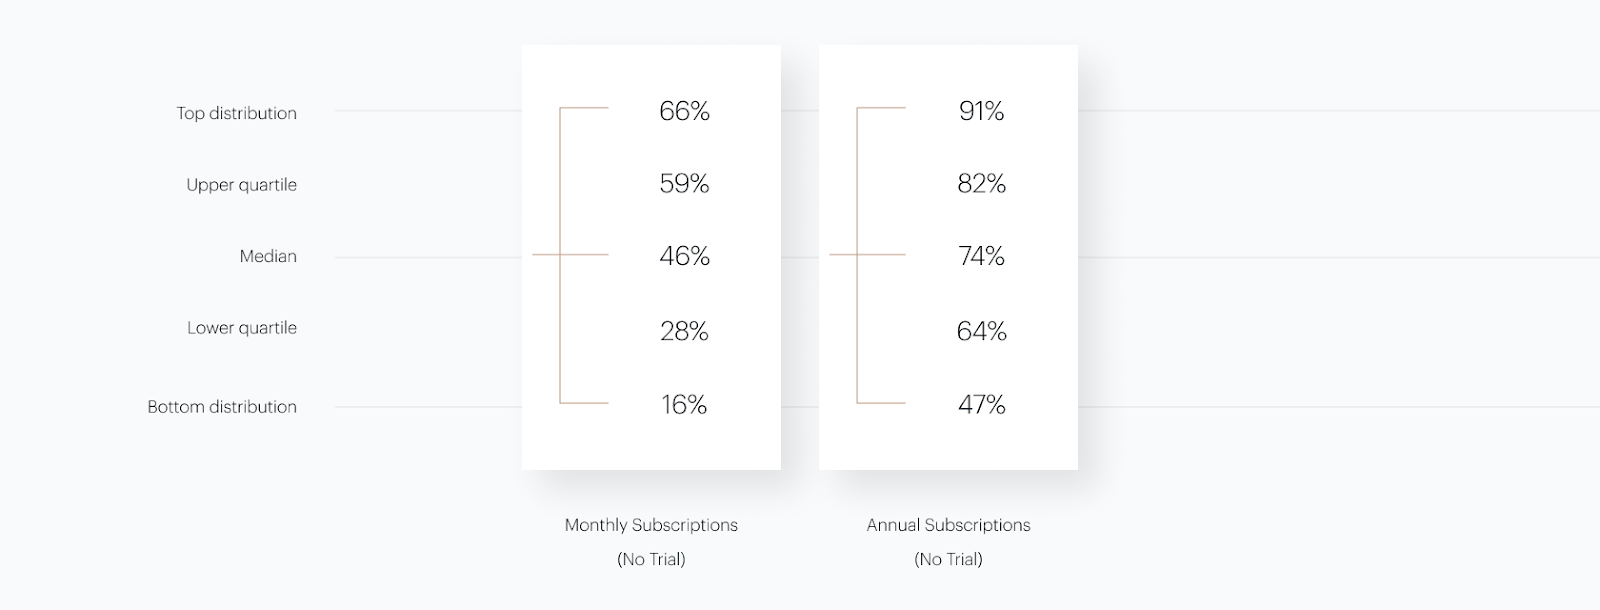Click the 47% annual bottom distribution value
The width and height of the screenshot is (1600, 610).
[x=981, y=404]
